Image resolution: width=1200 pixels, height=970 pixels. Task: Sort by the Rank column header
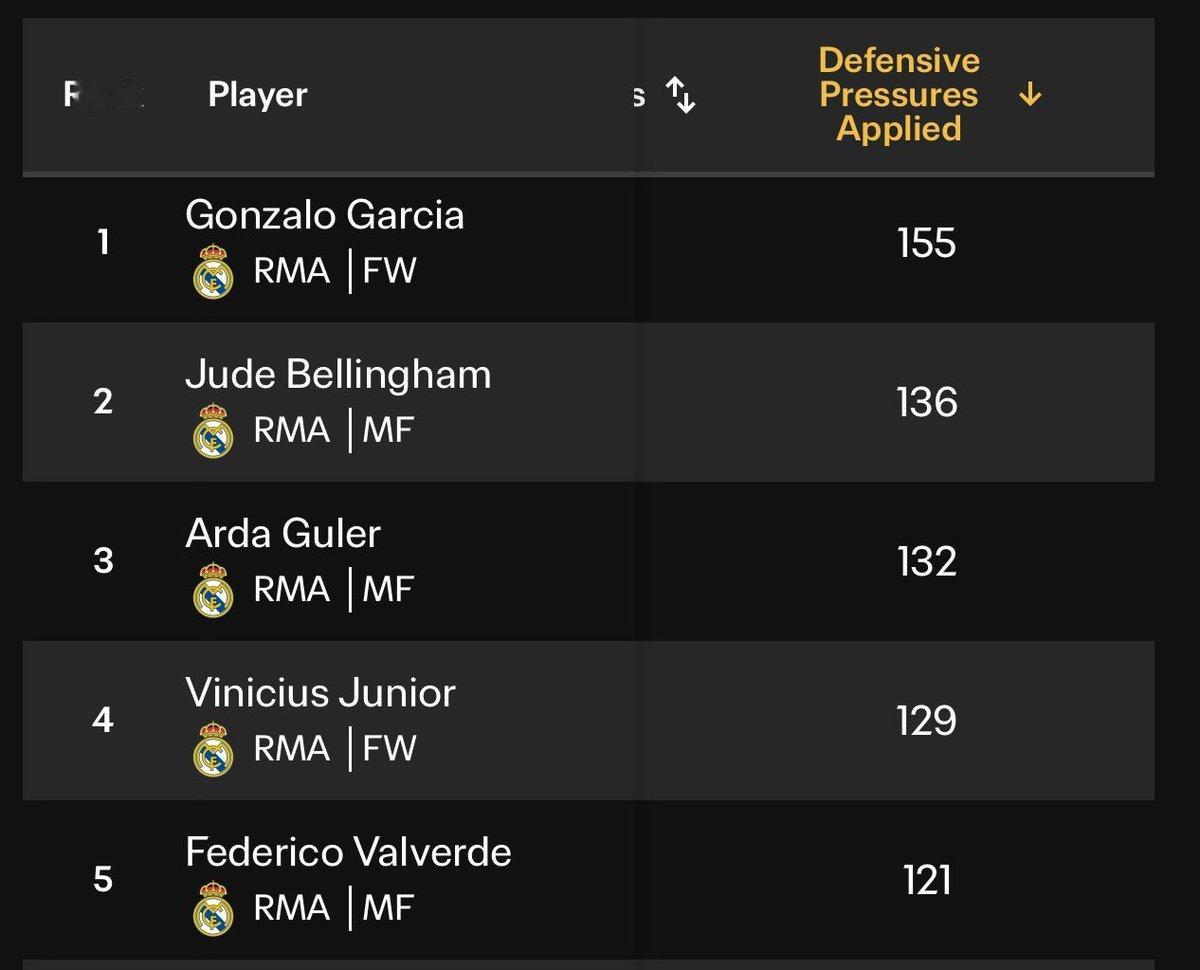pyautogui.click(x=104, y=95)
